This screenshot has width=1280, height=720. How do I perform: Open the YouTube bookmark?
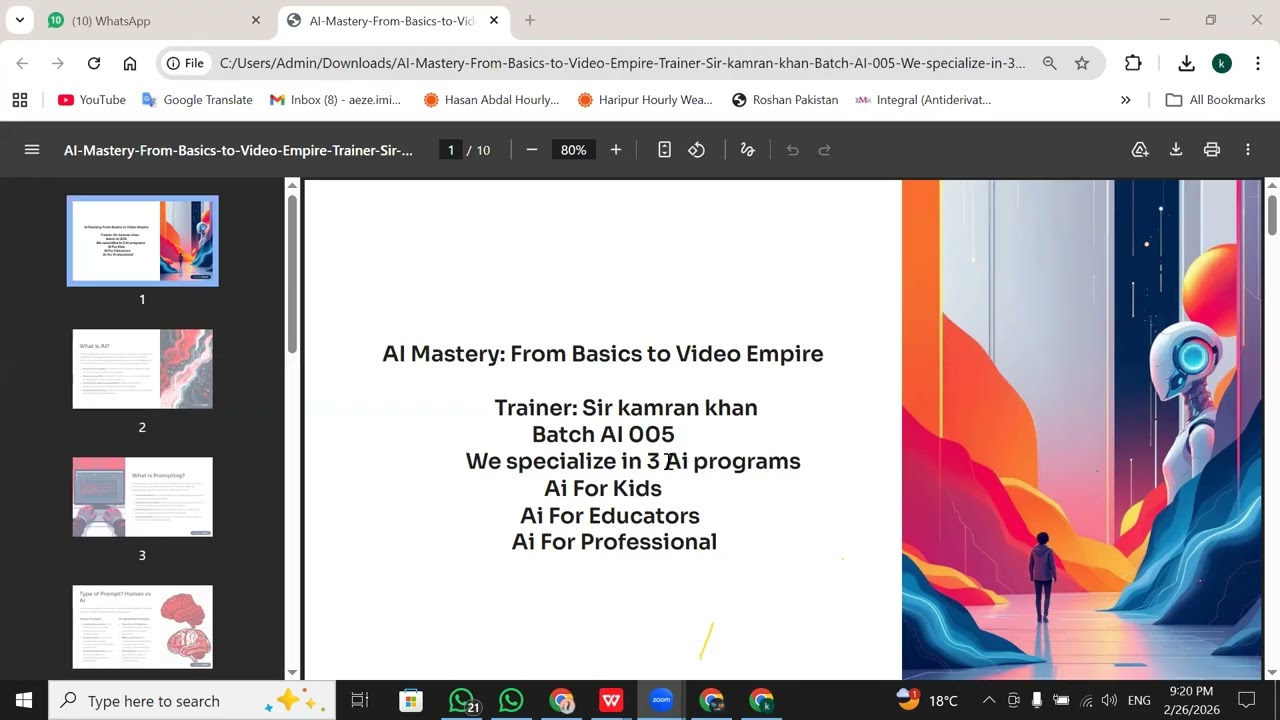[92, 100]
